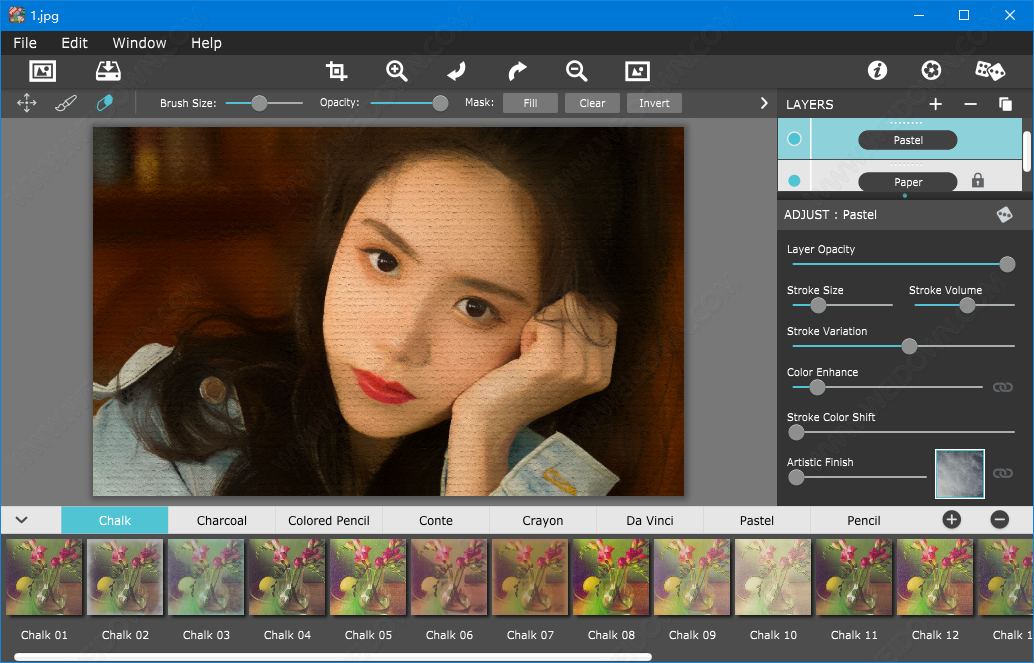
Task: Open the Help menu
Action: click(206, 43)
